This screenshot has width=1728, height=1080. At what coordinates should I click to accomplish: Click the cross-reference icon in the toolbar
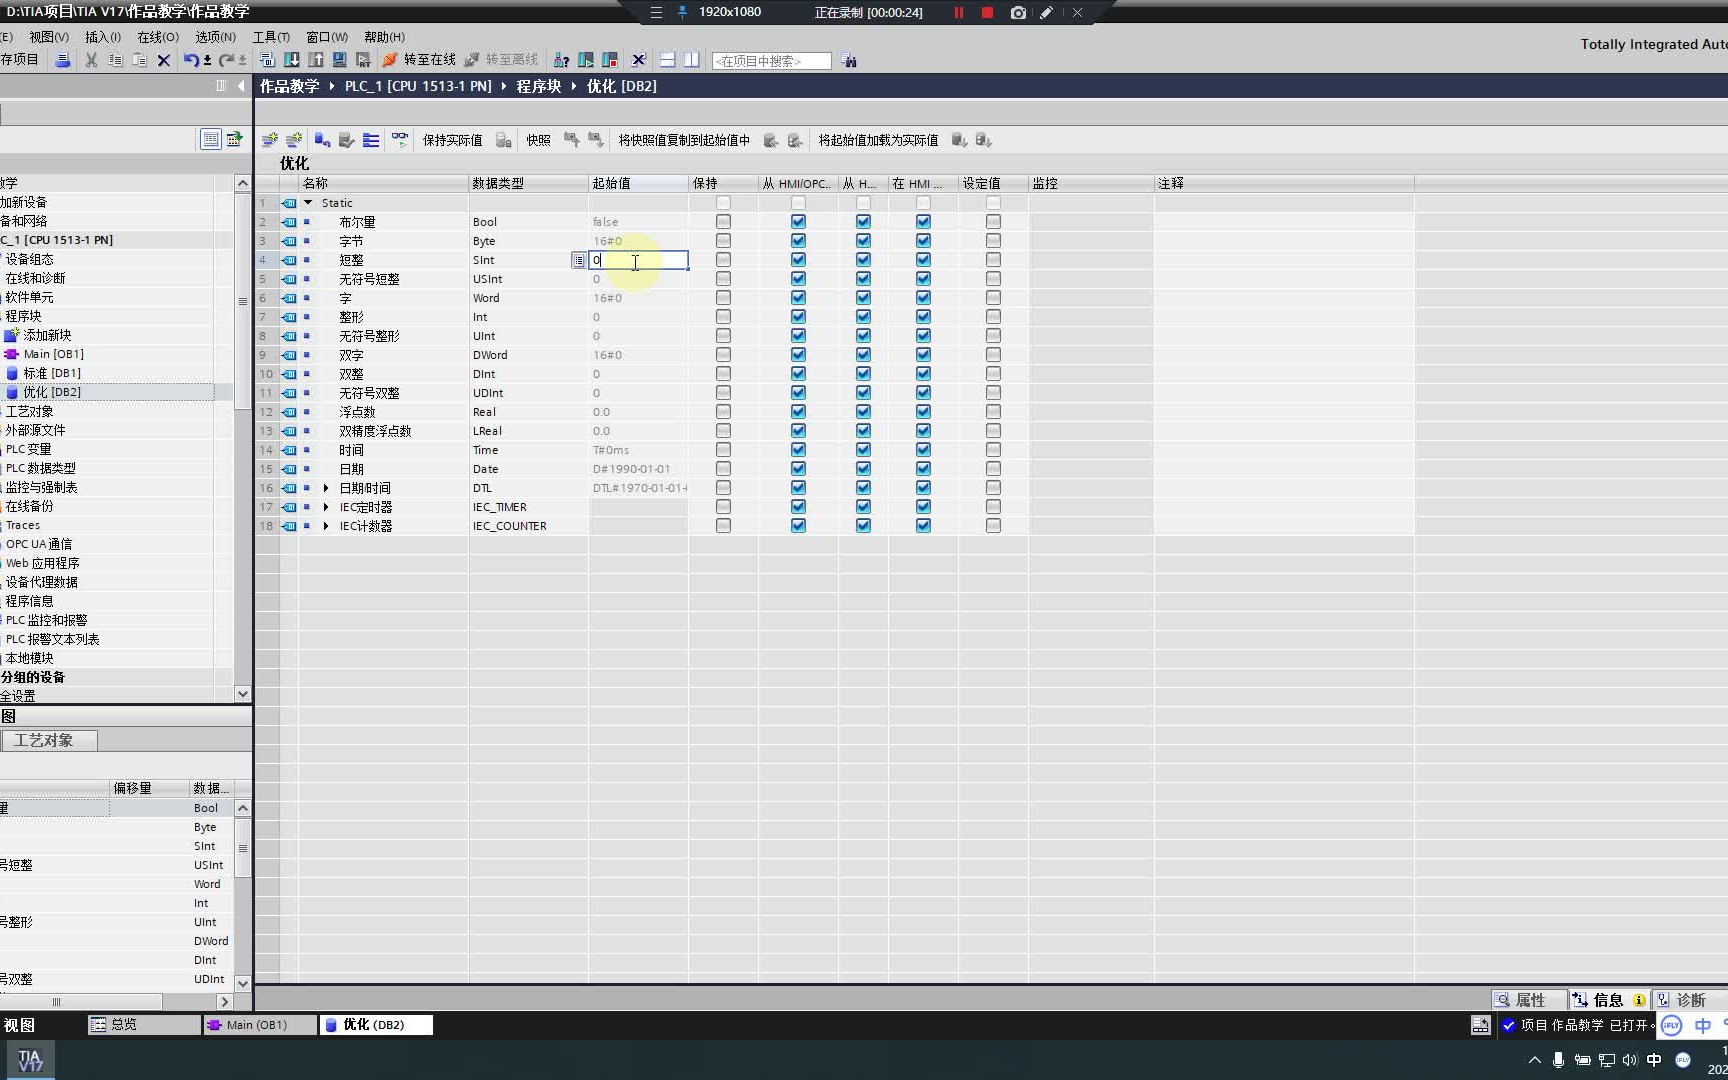(x=639, y=60)
